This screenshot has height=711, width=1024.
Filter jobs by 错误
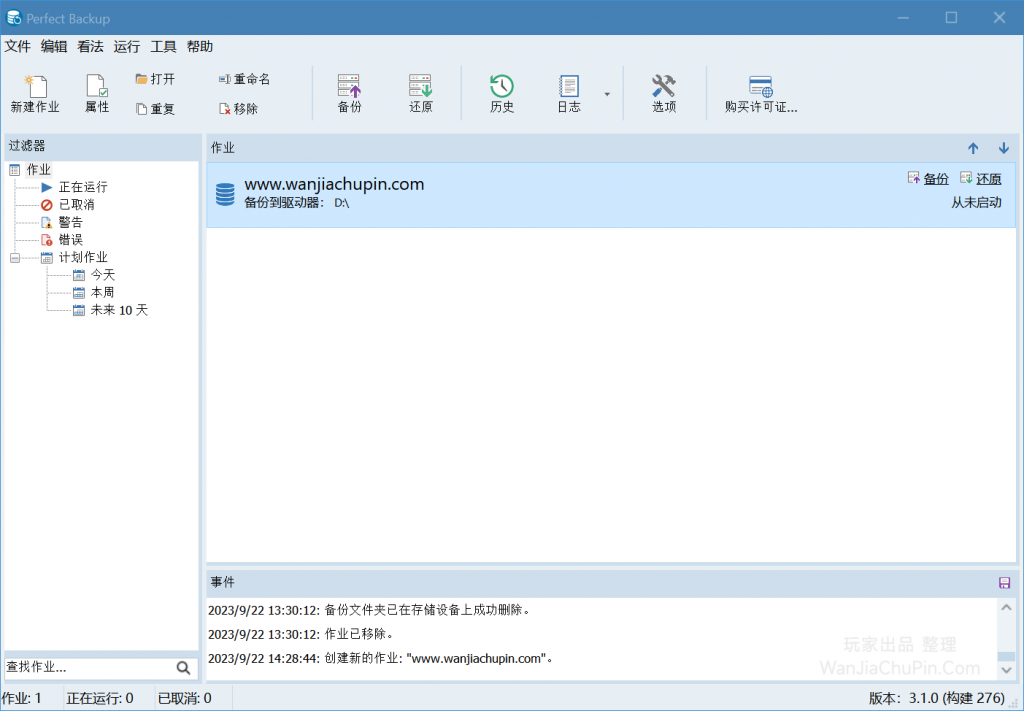click(71, 240)
